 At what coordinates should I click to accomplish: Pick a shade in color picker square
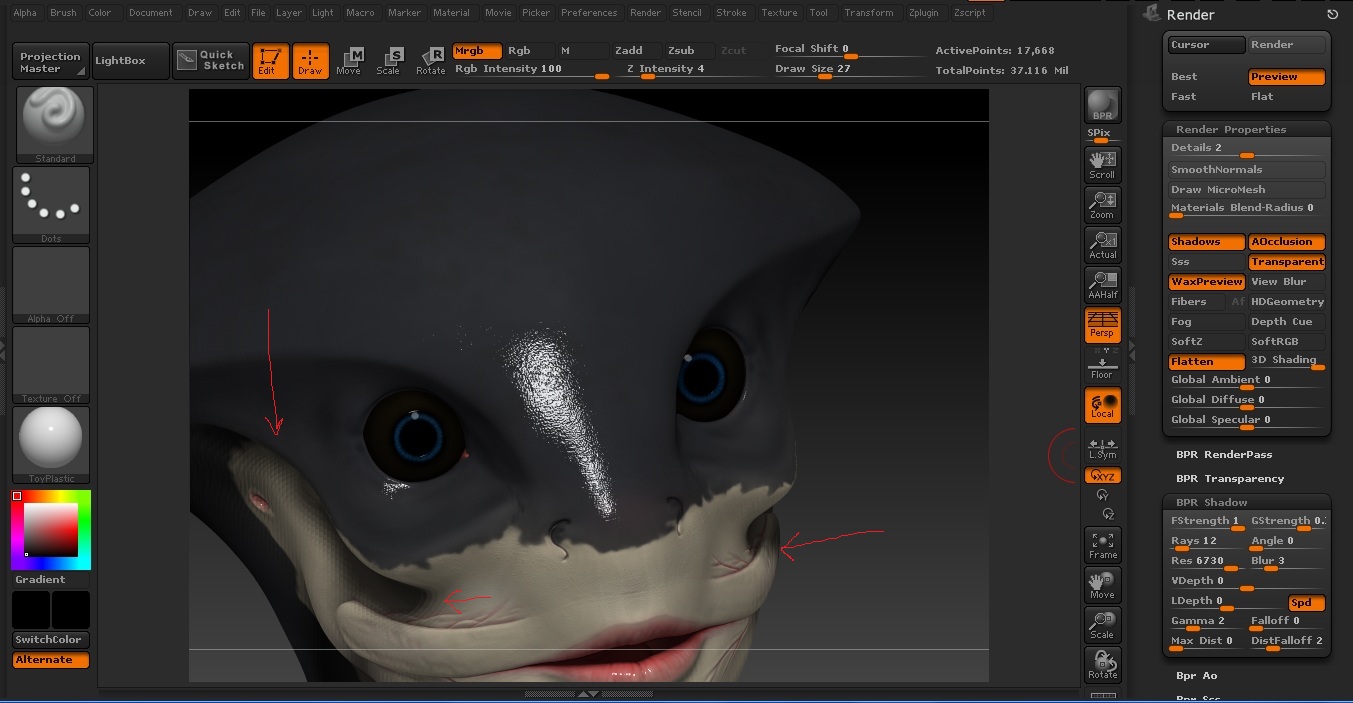pyautogui.click(x=50, y=530)
